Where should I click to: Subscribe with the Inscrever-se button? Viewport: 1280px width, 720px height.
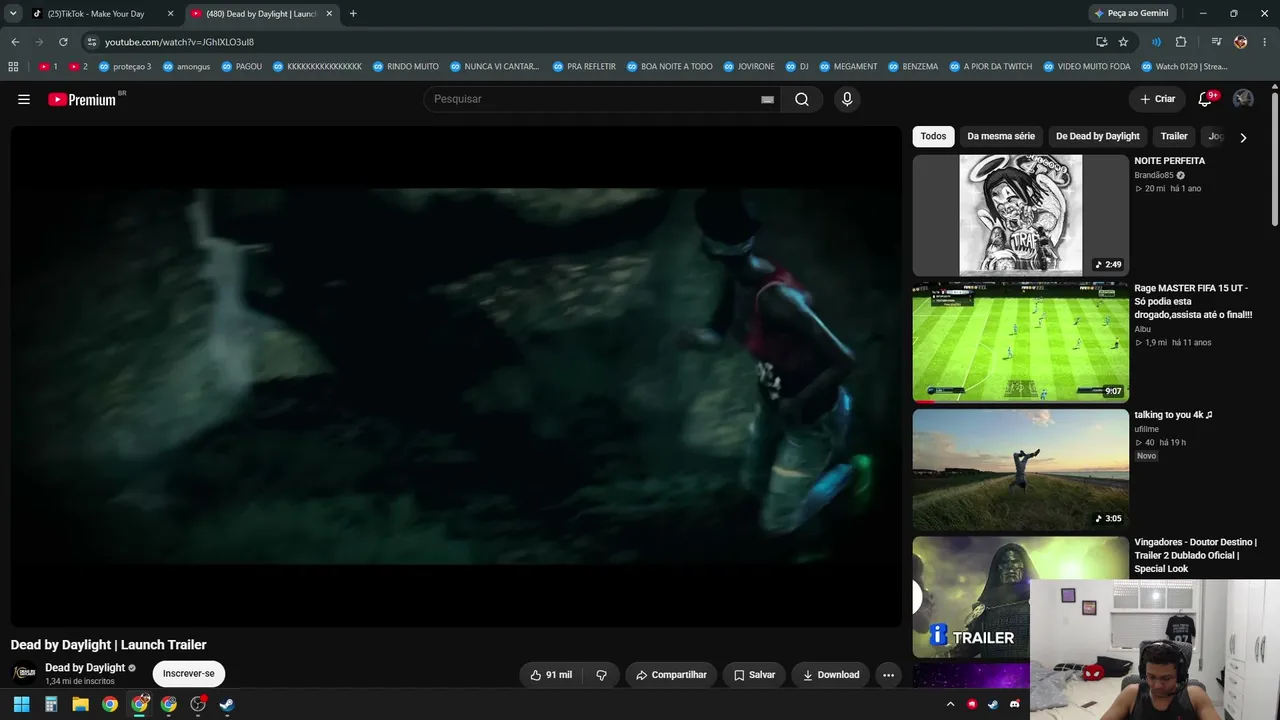pos(189,674)
